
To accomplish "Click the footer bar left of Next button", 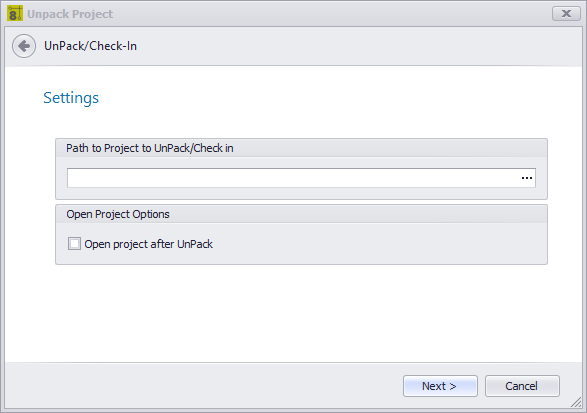I will pyautogui.click(x=204, y=386).
